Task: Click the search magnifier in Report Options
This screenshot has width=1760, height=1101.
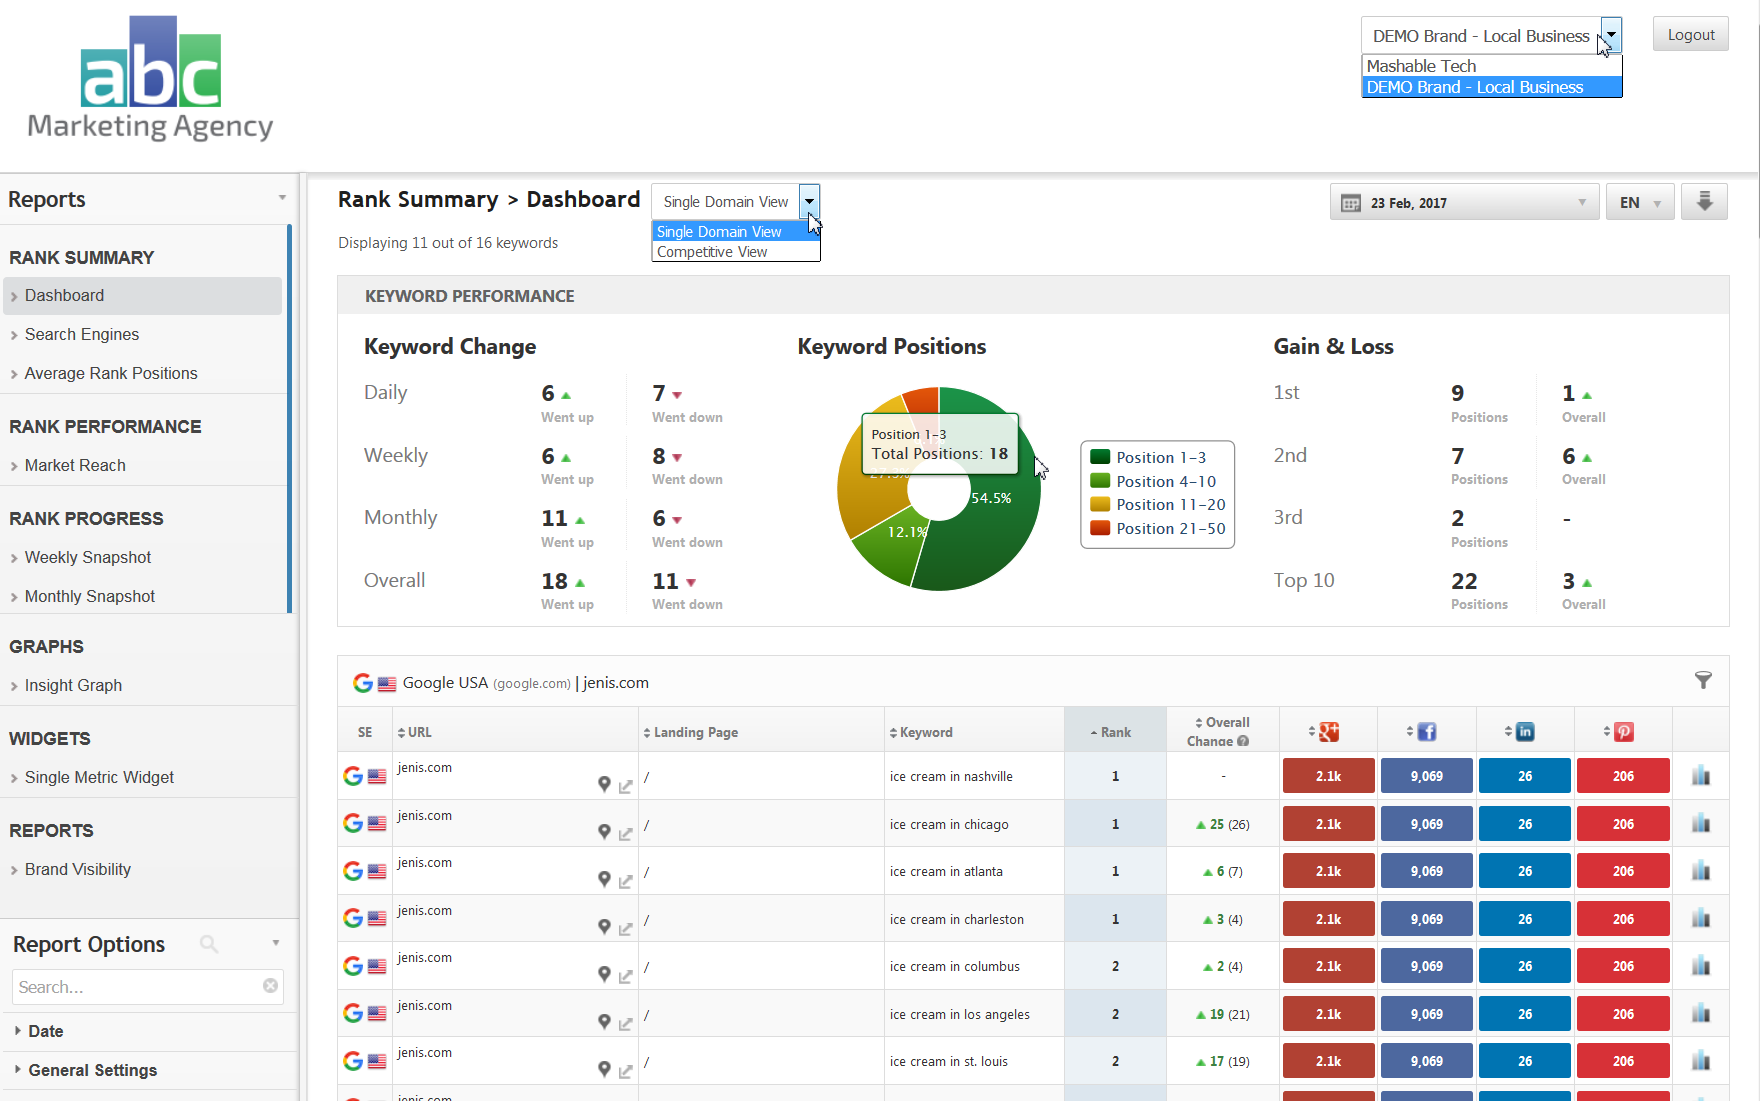Action: point(208,944)
